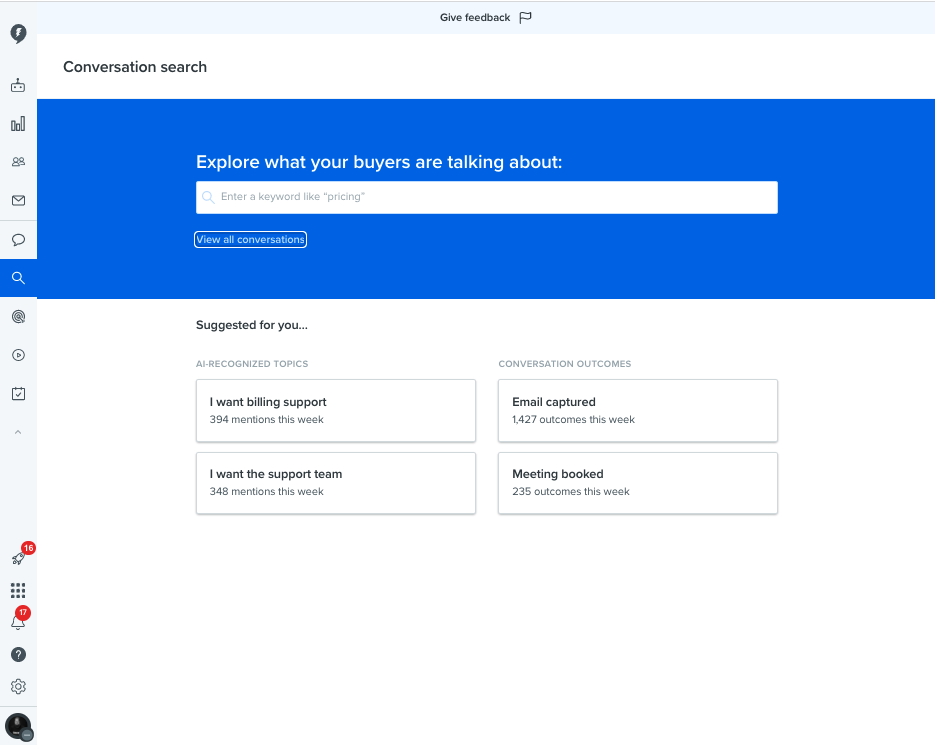Viewport: 935px width, 745px height.
Task: Open notifications bell with 17 badge
Action: tap(18, 623)
